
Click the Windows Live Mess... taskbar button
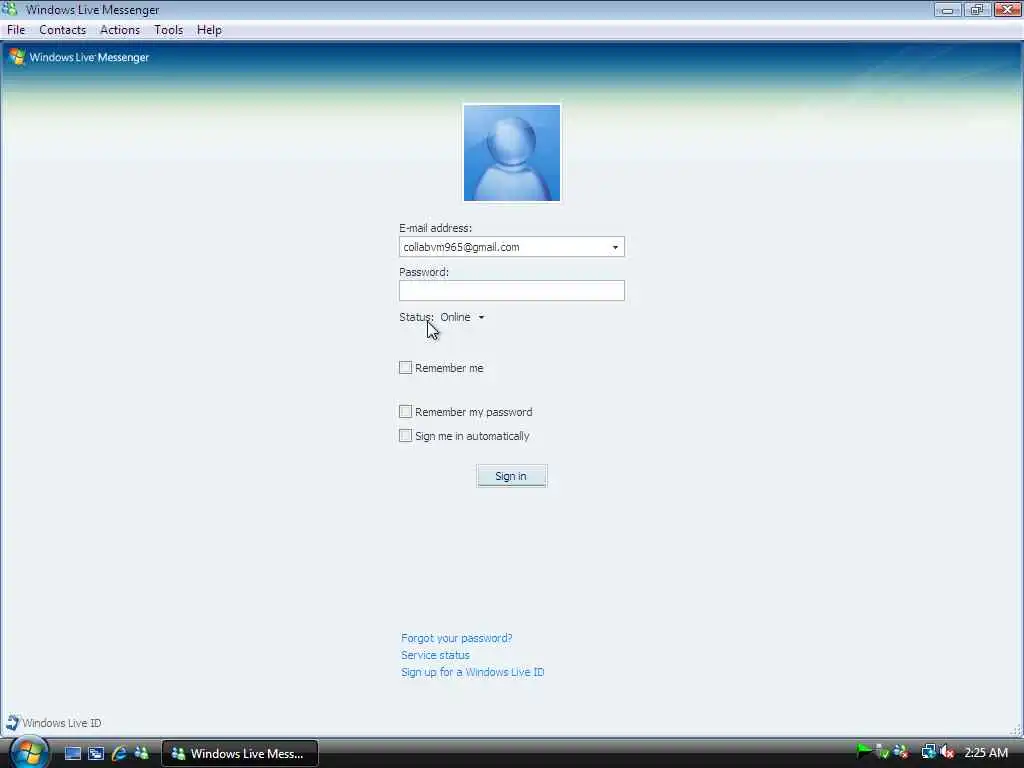(240, 754)
